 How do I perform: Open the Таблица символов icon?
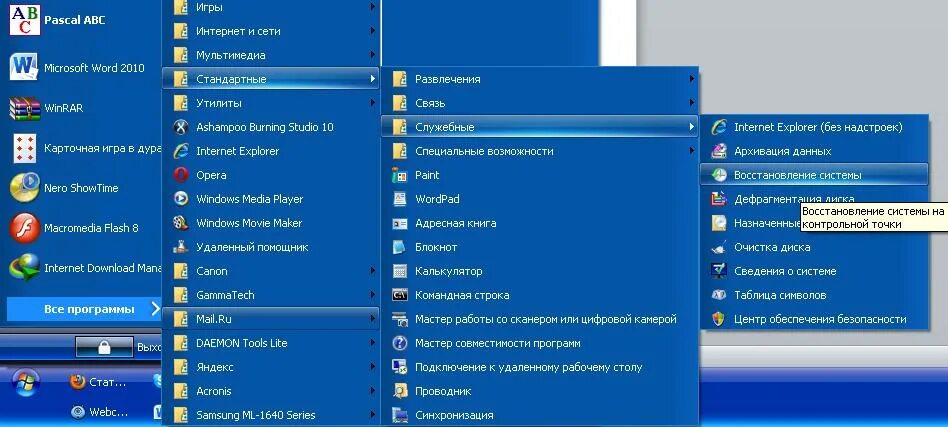coord(719,295)
